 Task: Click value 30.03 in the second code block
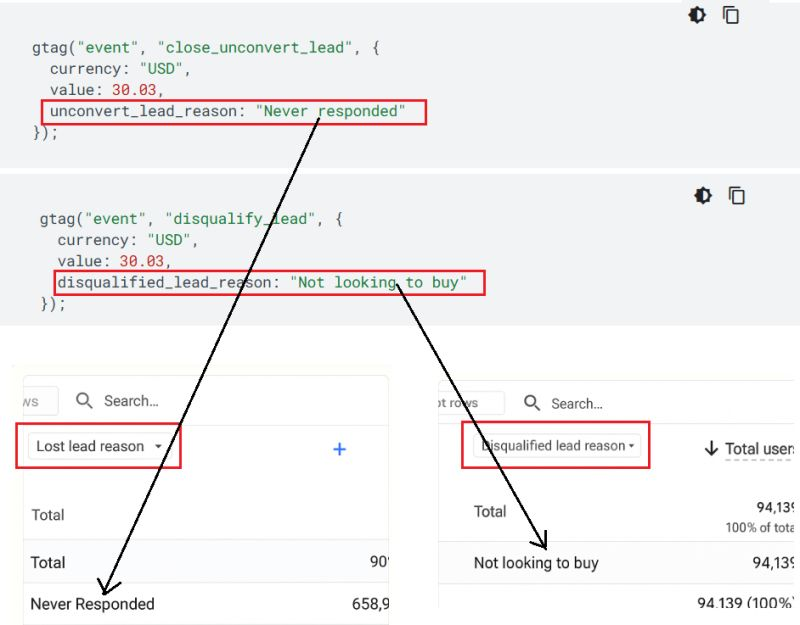pyautogui.click(x=141, y=261)
